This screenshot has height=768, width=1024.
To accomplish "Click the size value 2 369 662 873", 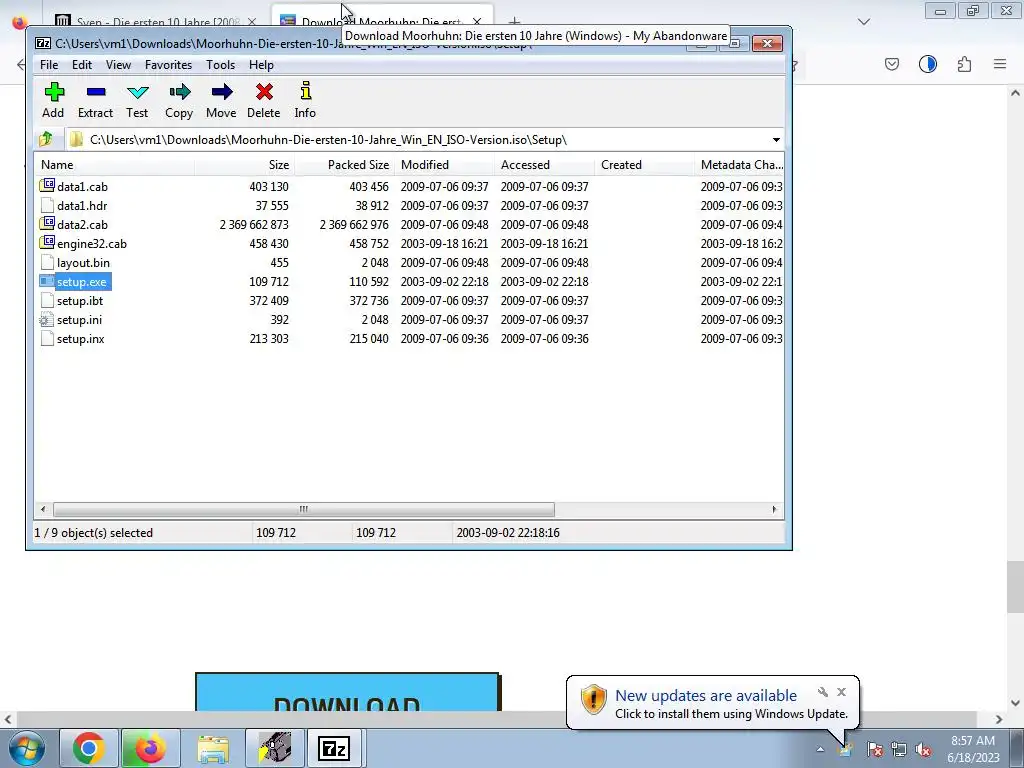I will (x=254, y=224).
